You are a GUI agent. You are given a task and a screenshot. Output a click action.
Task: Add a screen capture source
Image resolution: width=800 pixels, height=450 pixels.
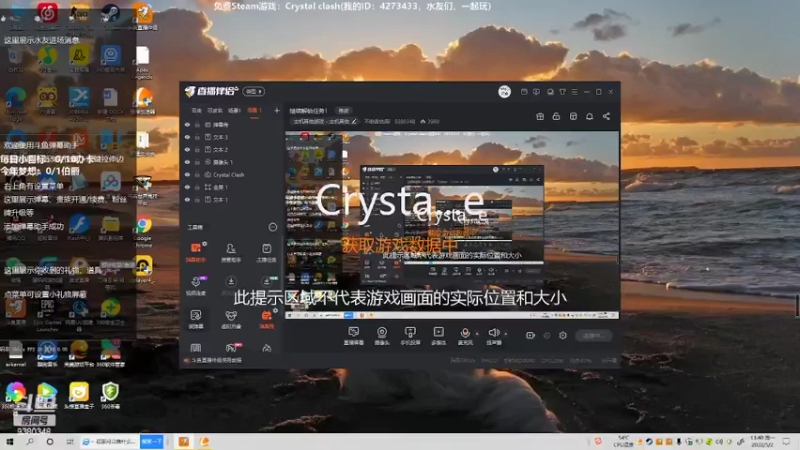tap(354, 336)
